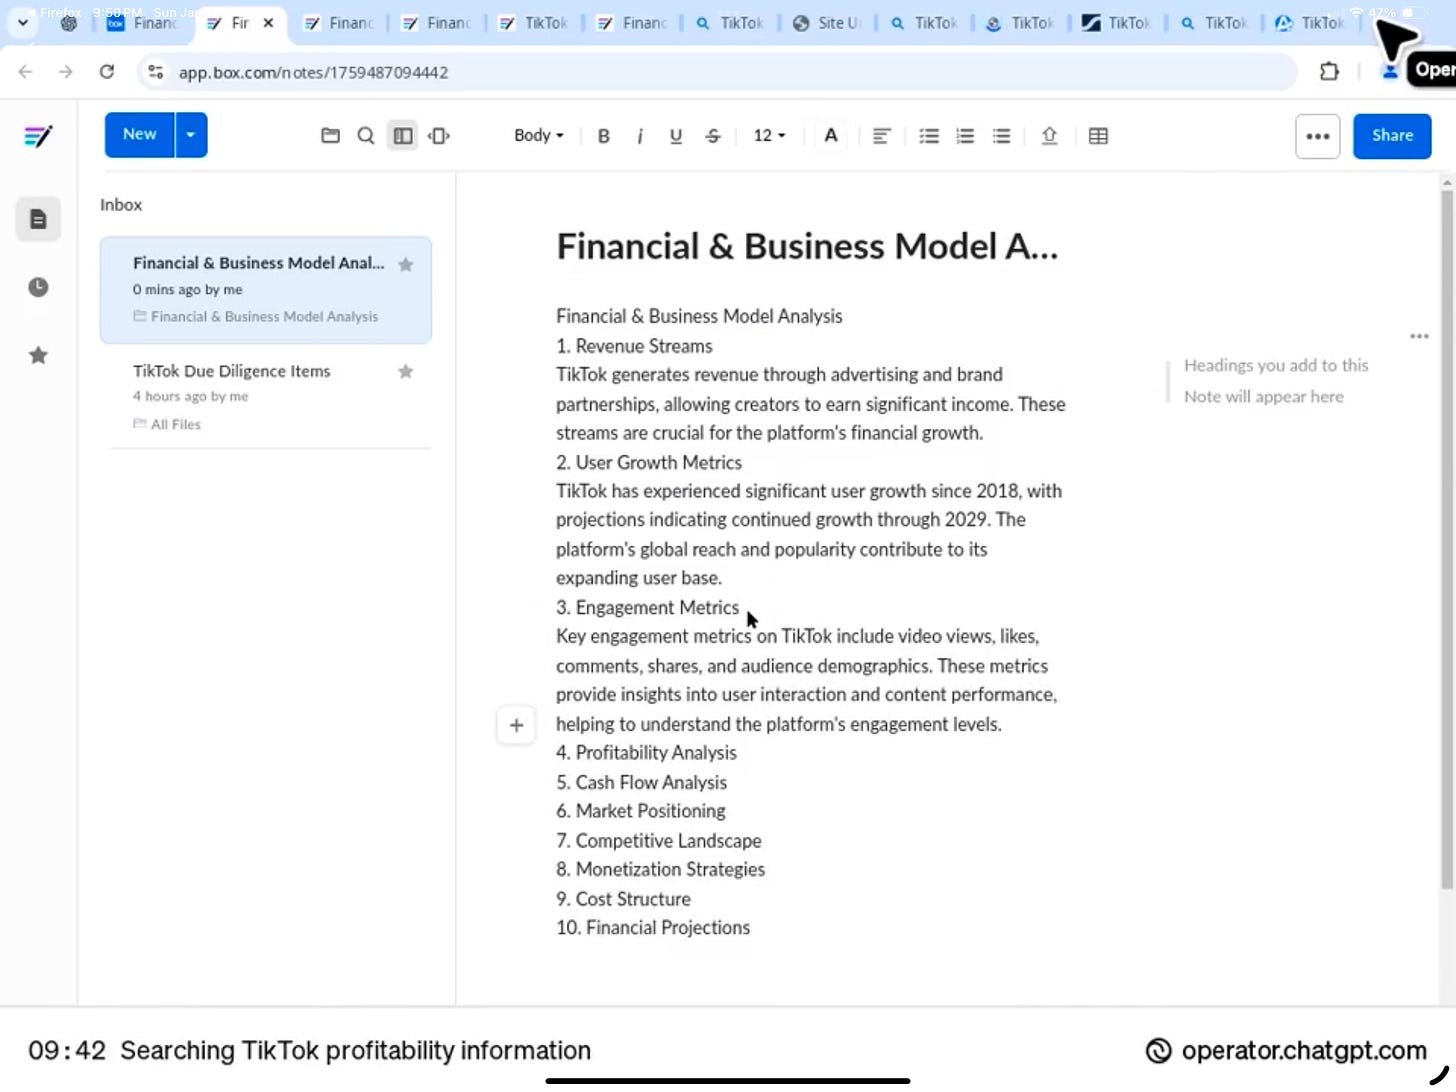Toggle underline formatting
The image size is (1456, 1092).
676,136
